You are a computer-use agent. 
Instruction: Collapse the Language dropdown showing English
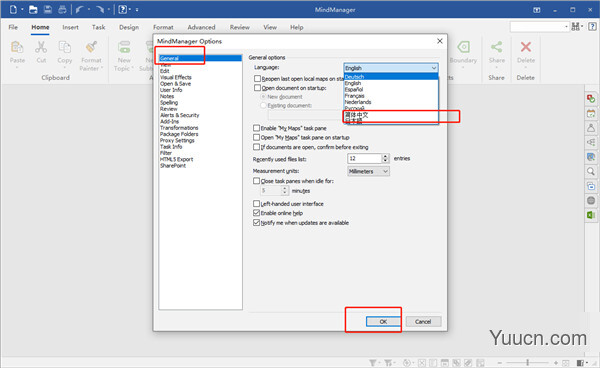click(x=391, y=68)
